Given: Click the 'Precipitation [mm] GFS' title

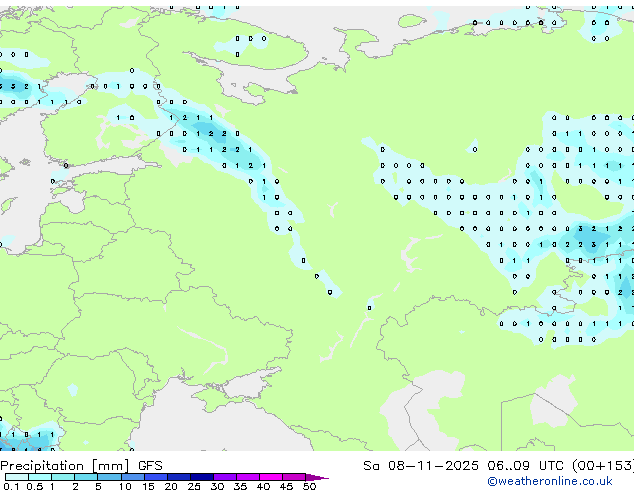Looking at the screenshot, I should tap(81, 466).
